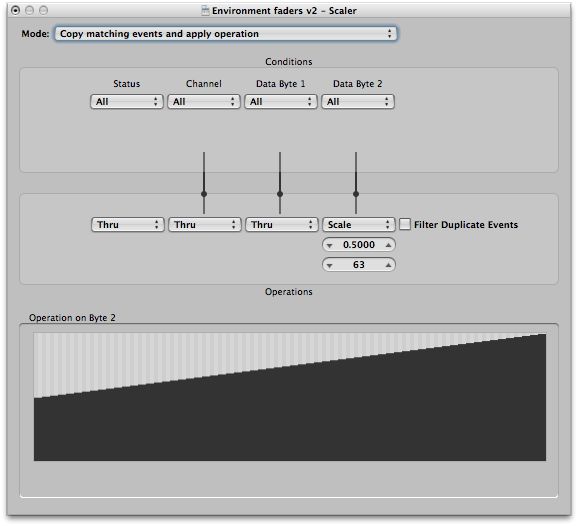
Task: Open the Scale operation dropdown
Action: pos(359,224)
